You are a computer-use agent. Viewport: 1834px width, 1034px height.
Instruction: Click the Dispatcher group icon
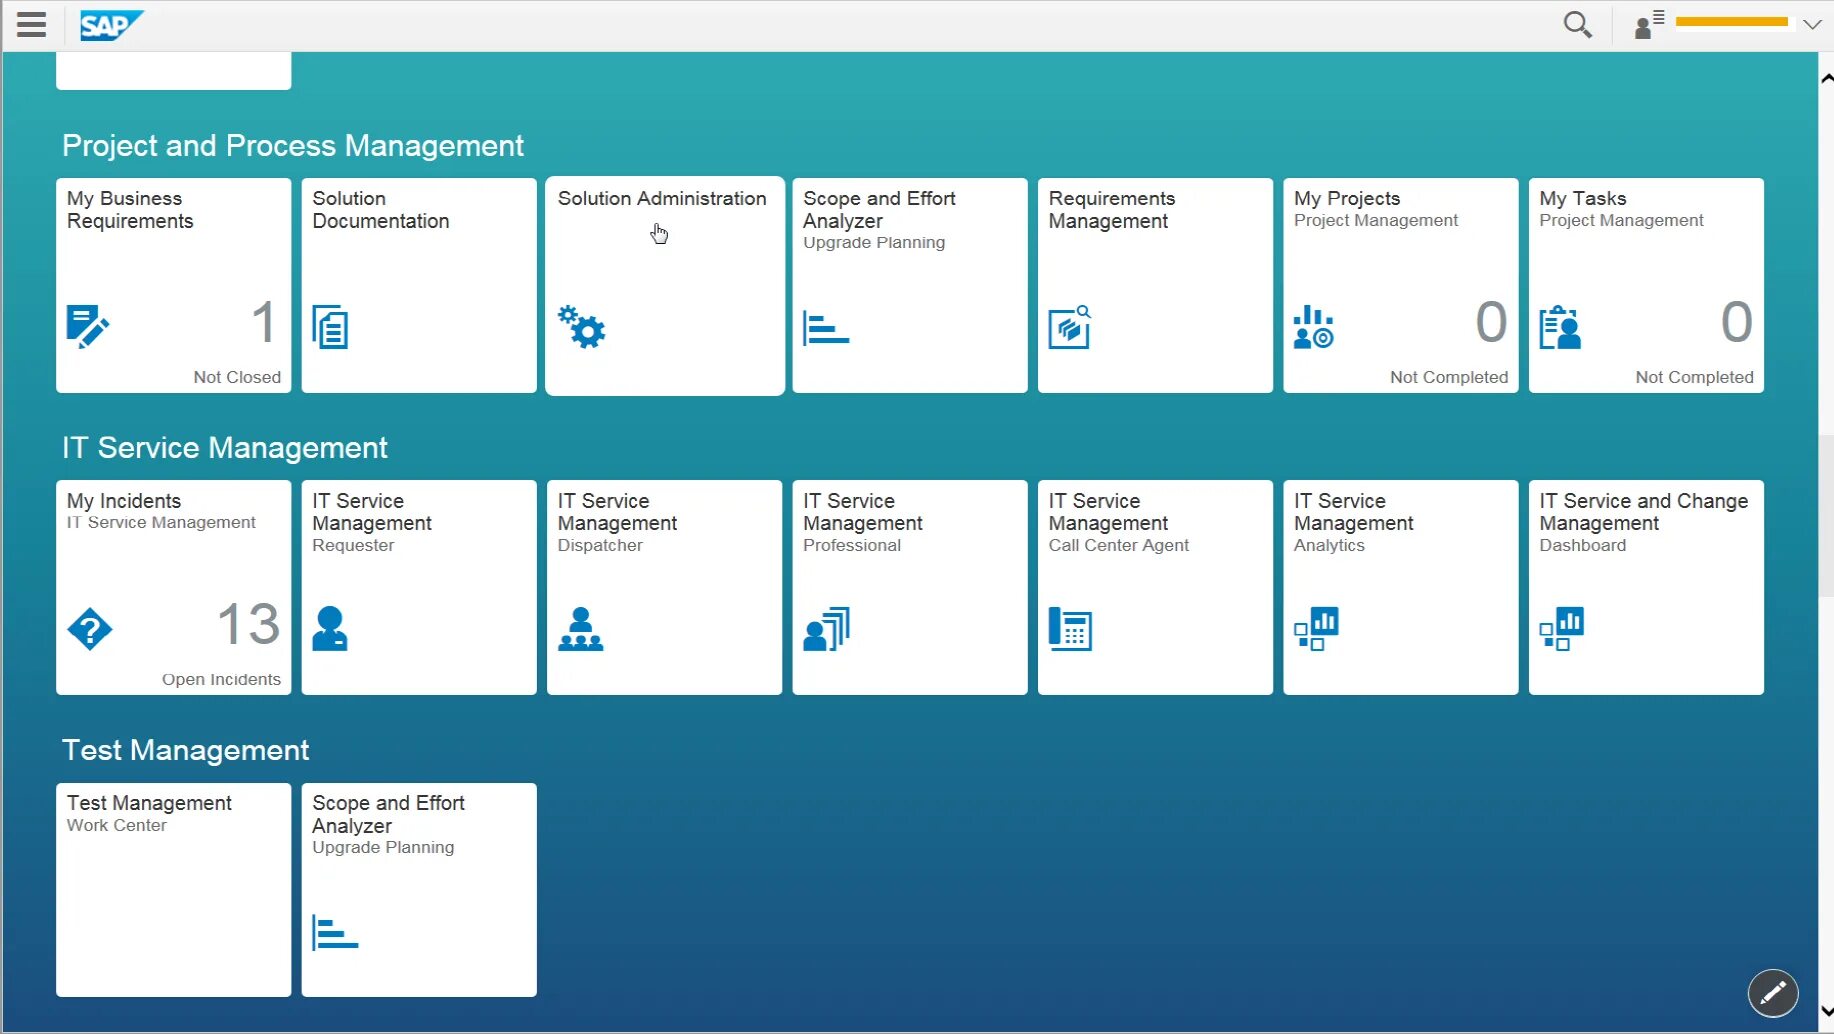581,629
